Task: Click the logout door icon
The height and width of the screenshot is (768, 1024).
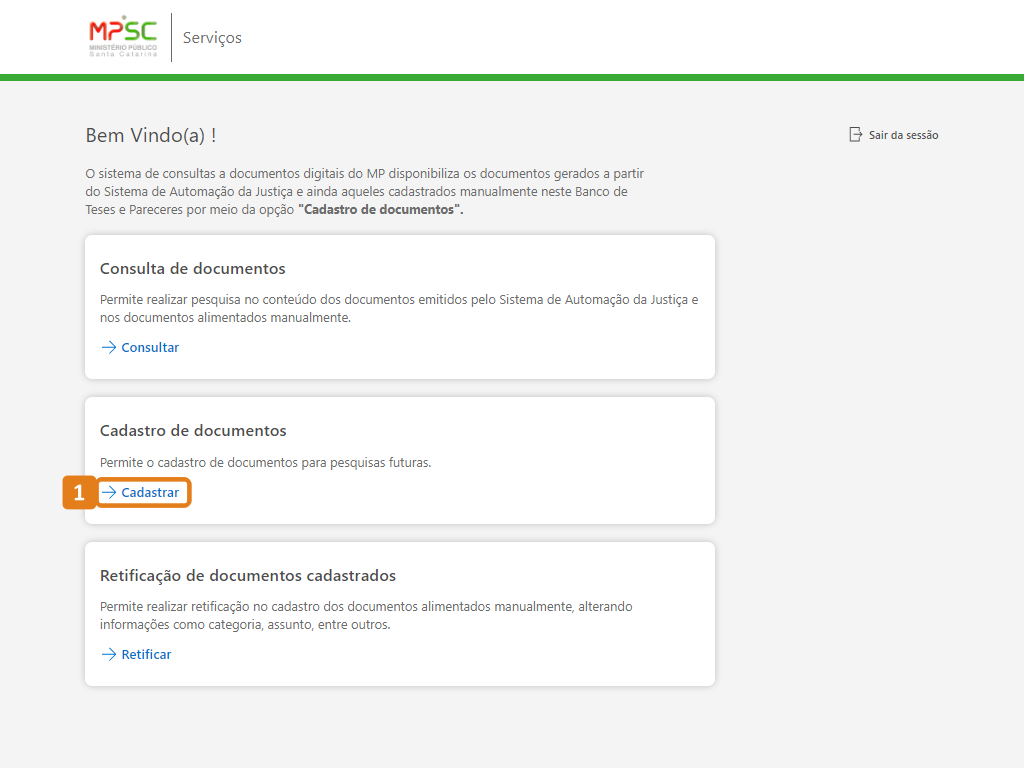Action: [855, 135]
